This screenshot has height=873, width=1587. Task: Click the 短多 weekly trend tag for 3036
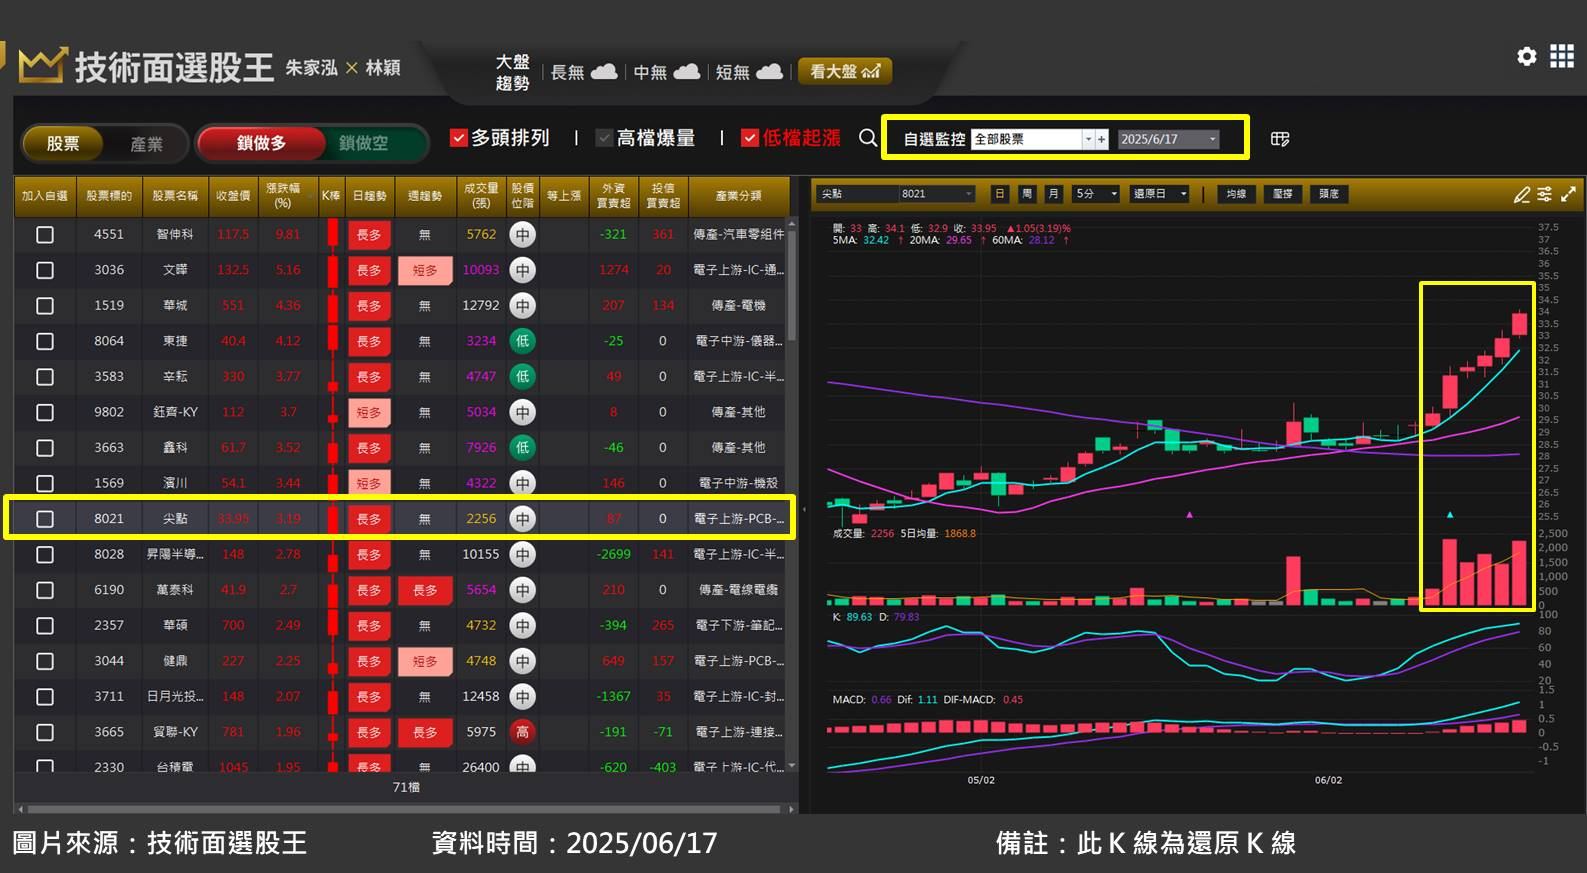pos(425,270)
